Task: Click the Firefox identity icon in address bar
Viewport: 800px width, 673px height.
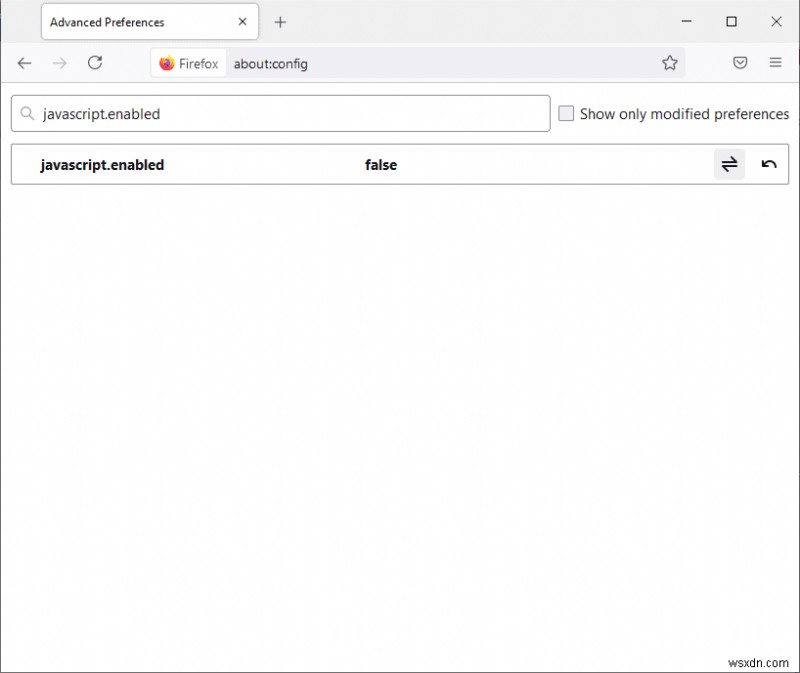Action: pyautogui.click(x=188, y=63)
